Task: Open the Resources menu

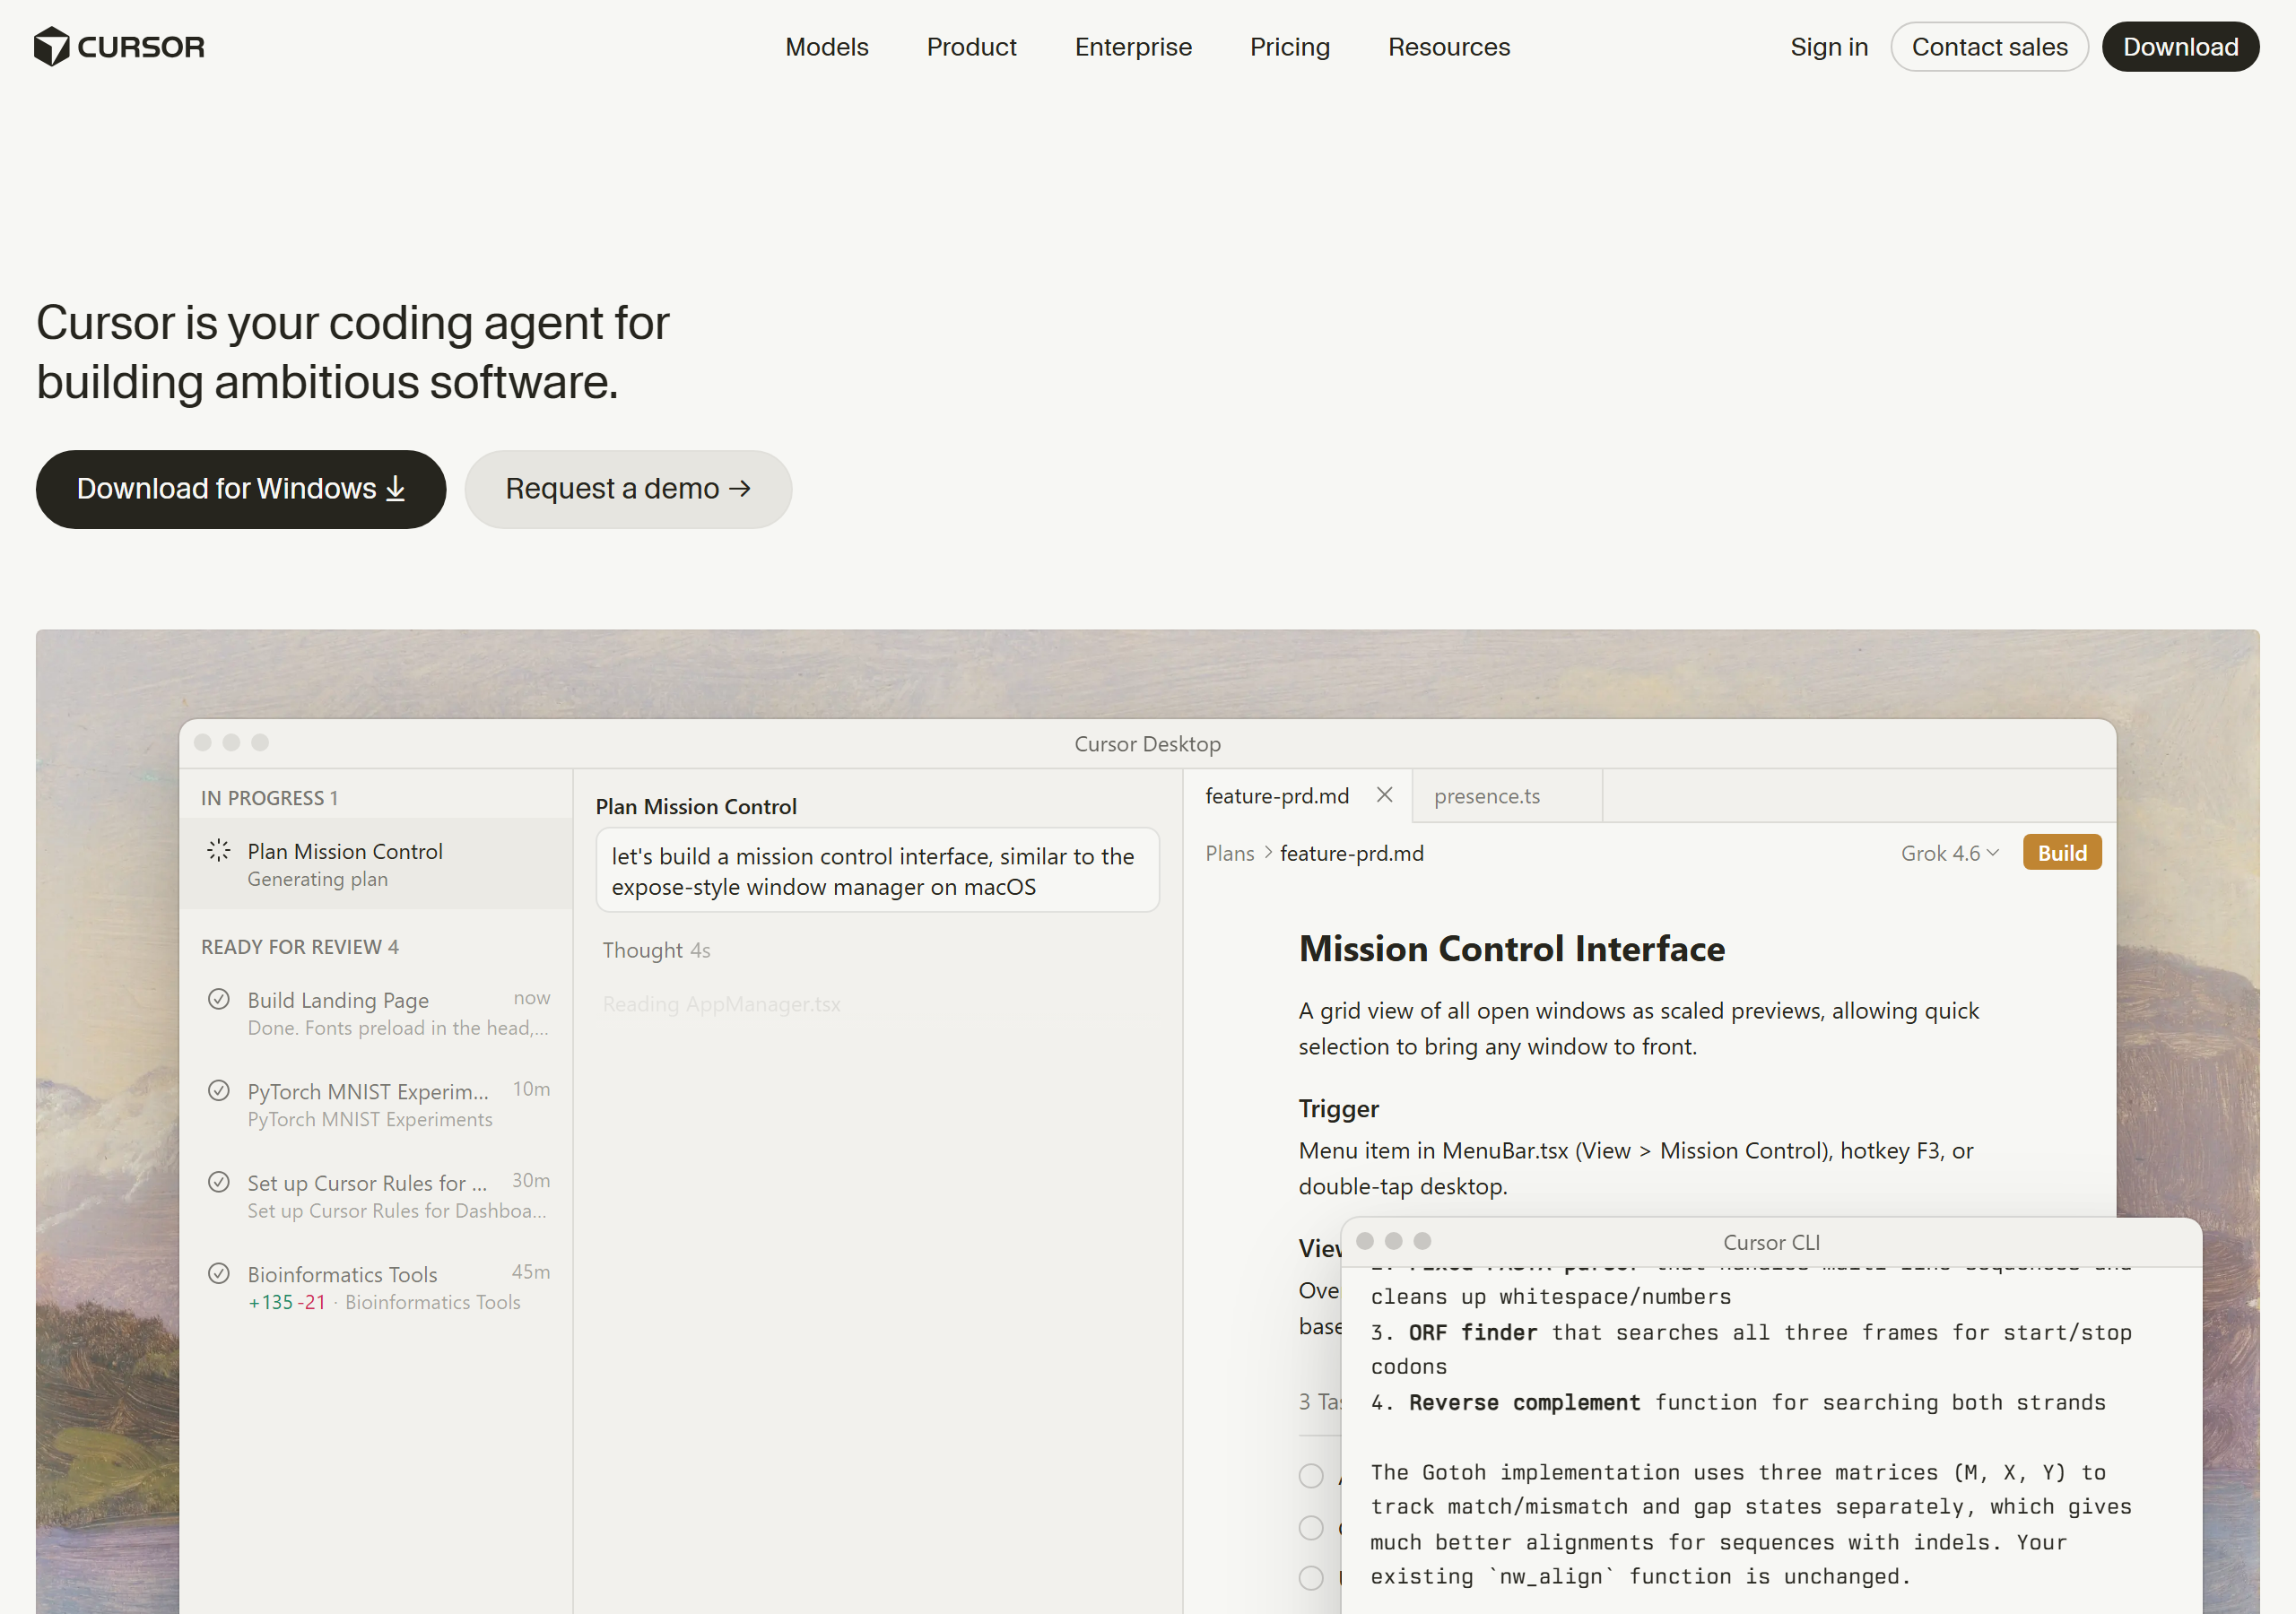Action: click(1448, 47)
